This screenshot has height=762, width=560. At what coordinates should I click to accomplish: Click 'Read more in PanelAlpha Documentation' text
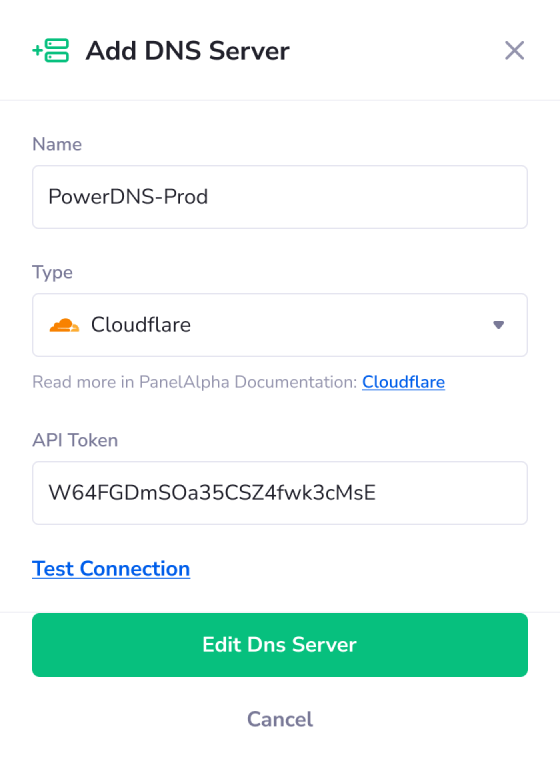(195, 382)
